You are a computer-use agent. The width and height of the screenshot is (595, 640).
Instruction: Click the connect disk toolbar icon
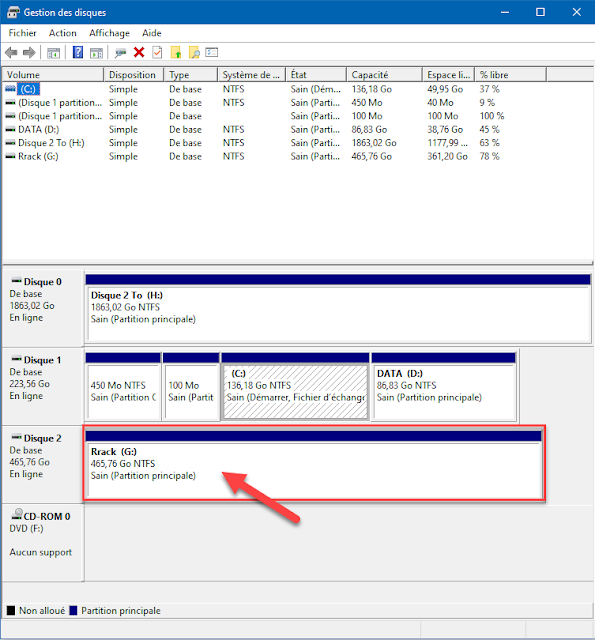pos(120,53)
